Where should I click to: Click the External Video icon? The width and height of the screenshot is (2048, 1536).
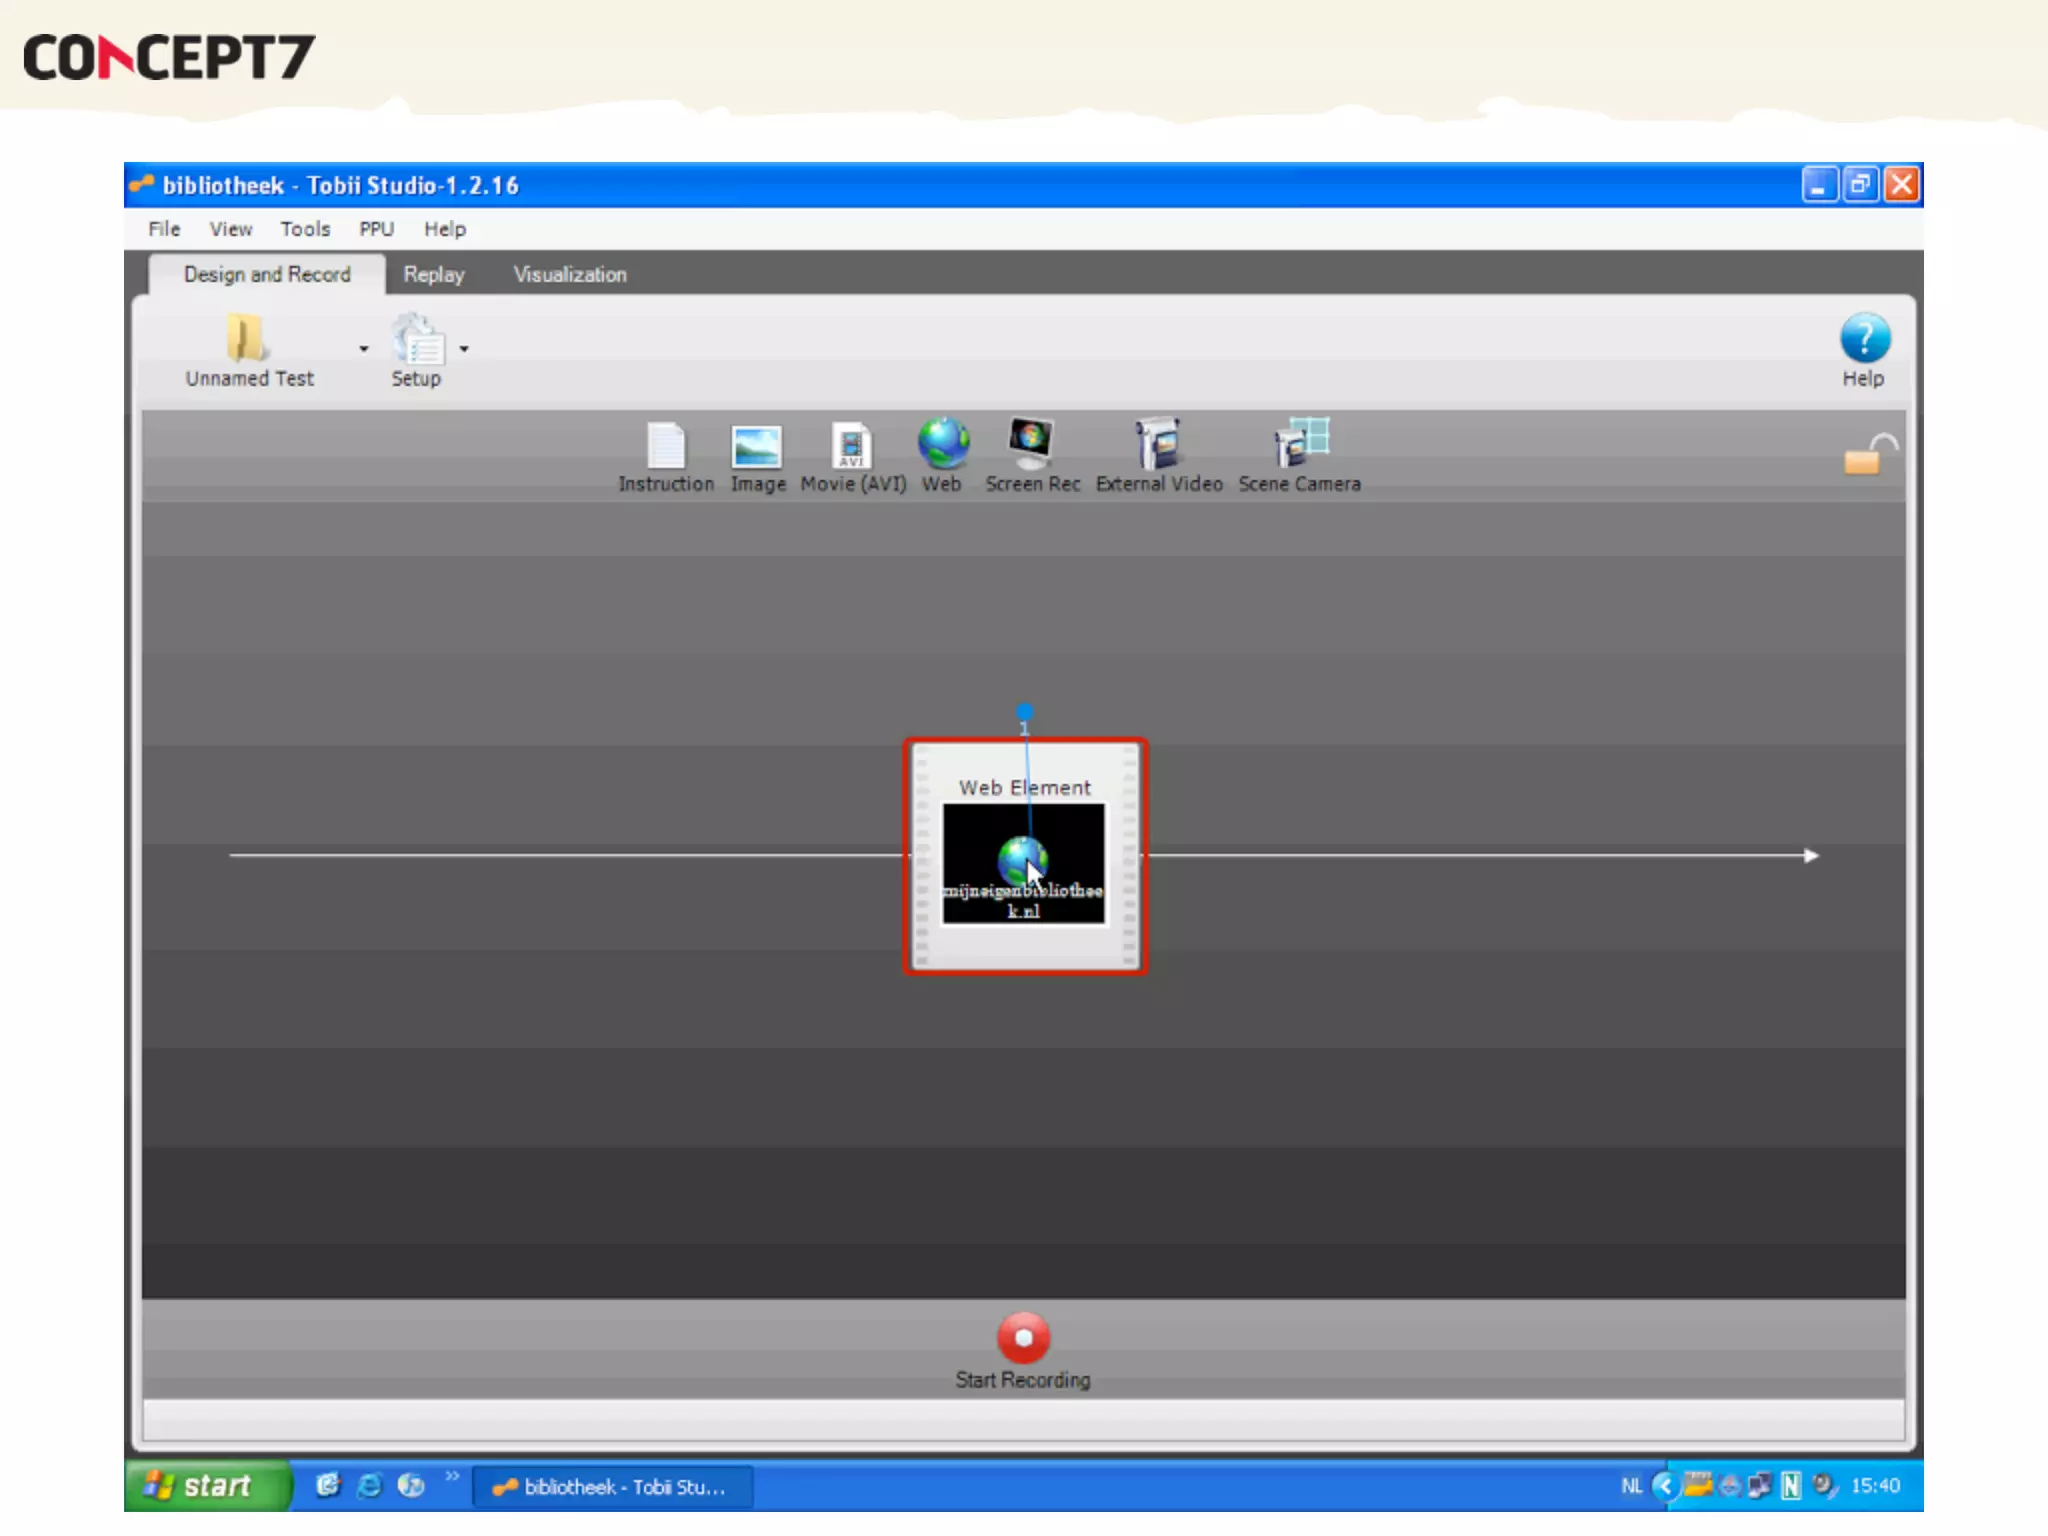coord(1158,445)
